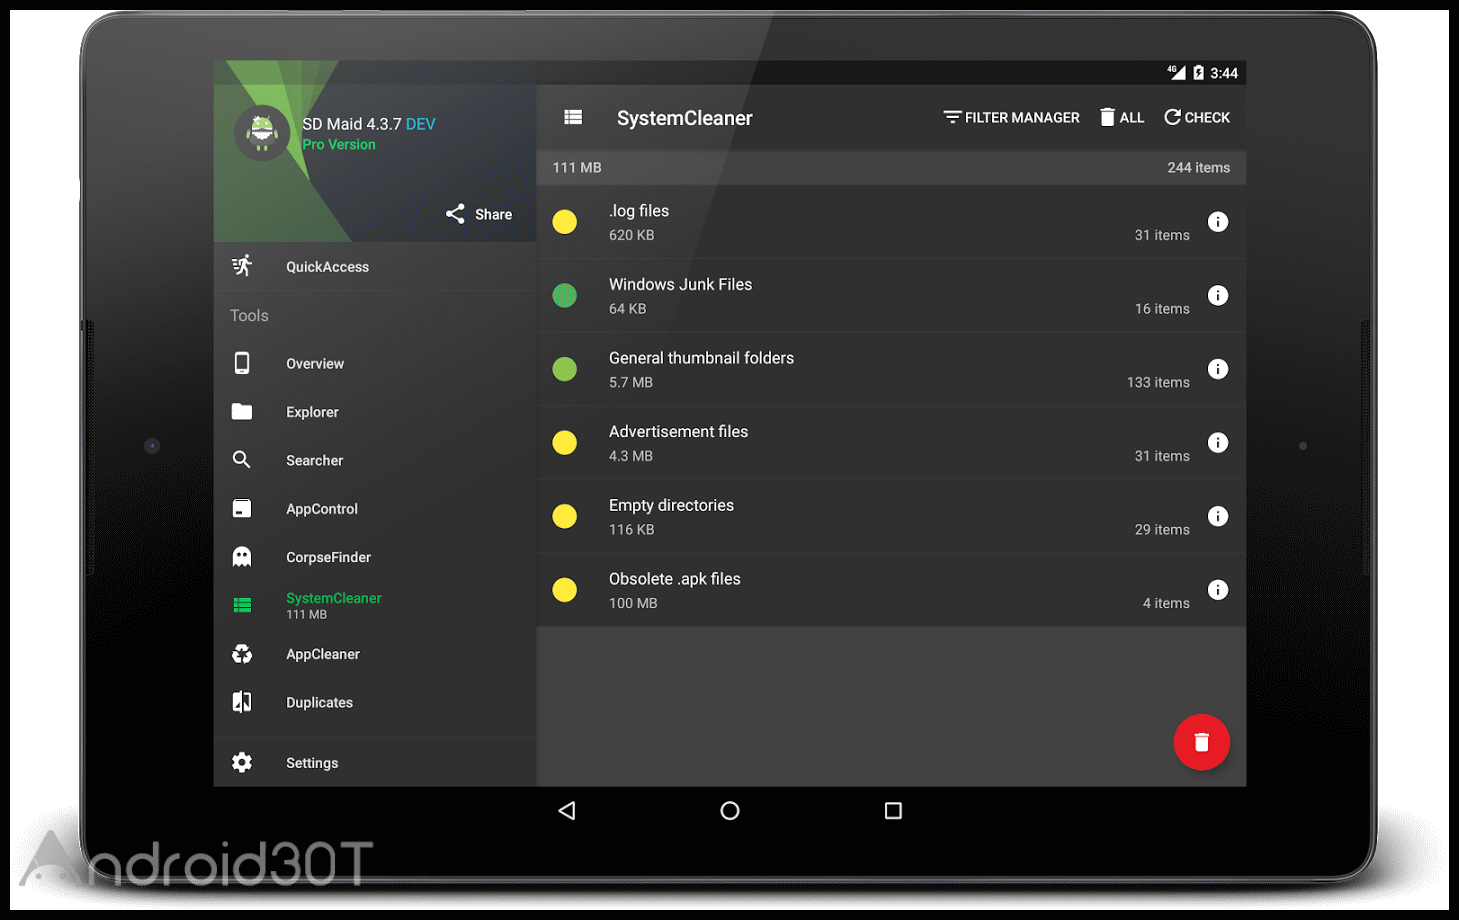Tap the red delete floating button
1459x920 pixels.
(x=1202, y=742)
